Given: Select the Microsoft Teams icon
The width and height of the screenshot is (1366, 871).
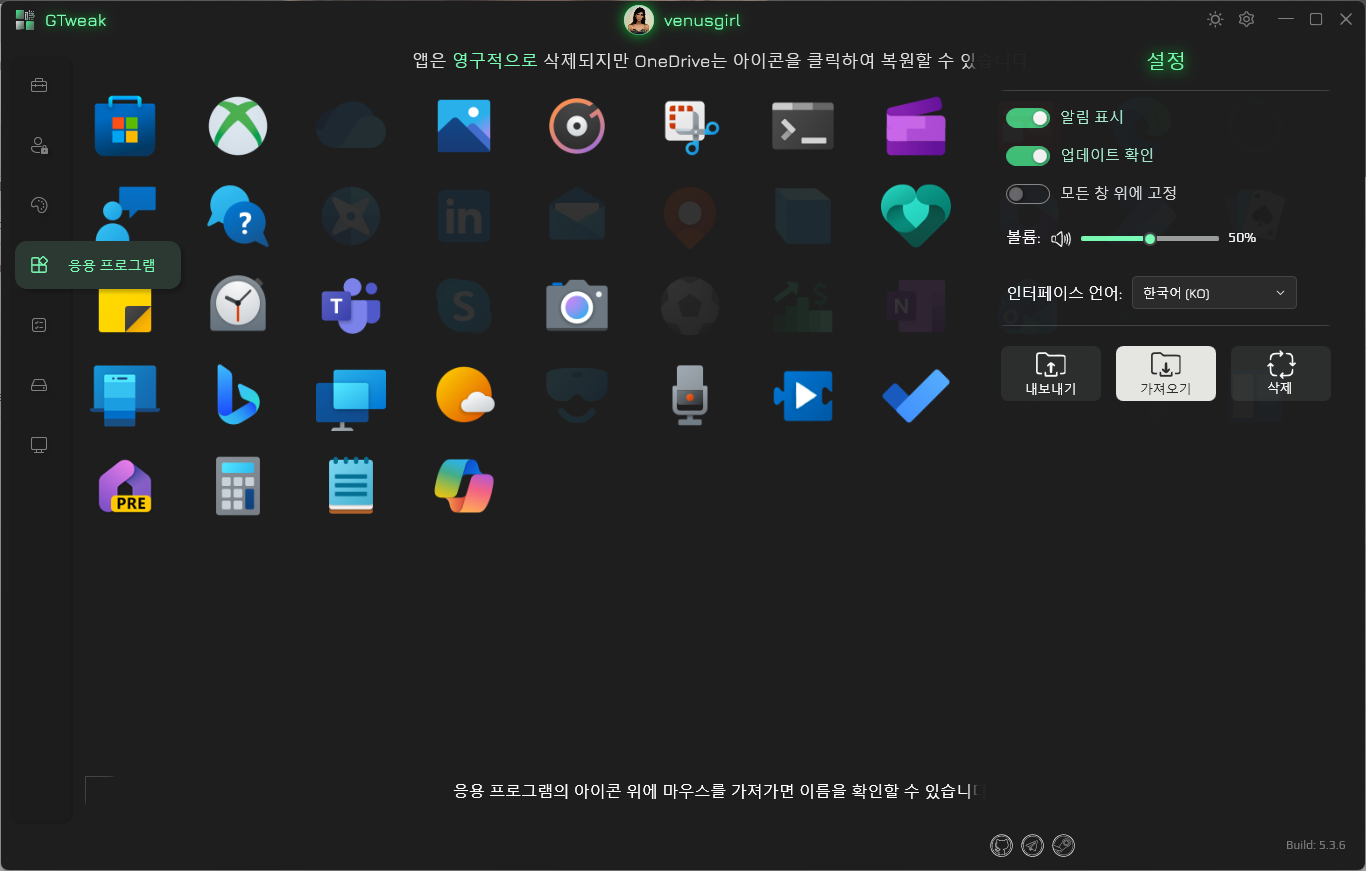Looking at the screenshot, I should click(351, 306).
